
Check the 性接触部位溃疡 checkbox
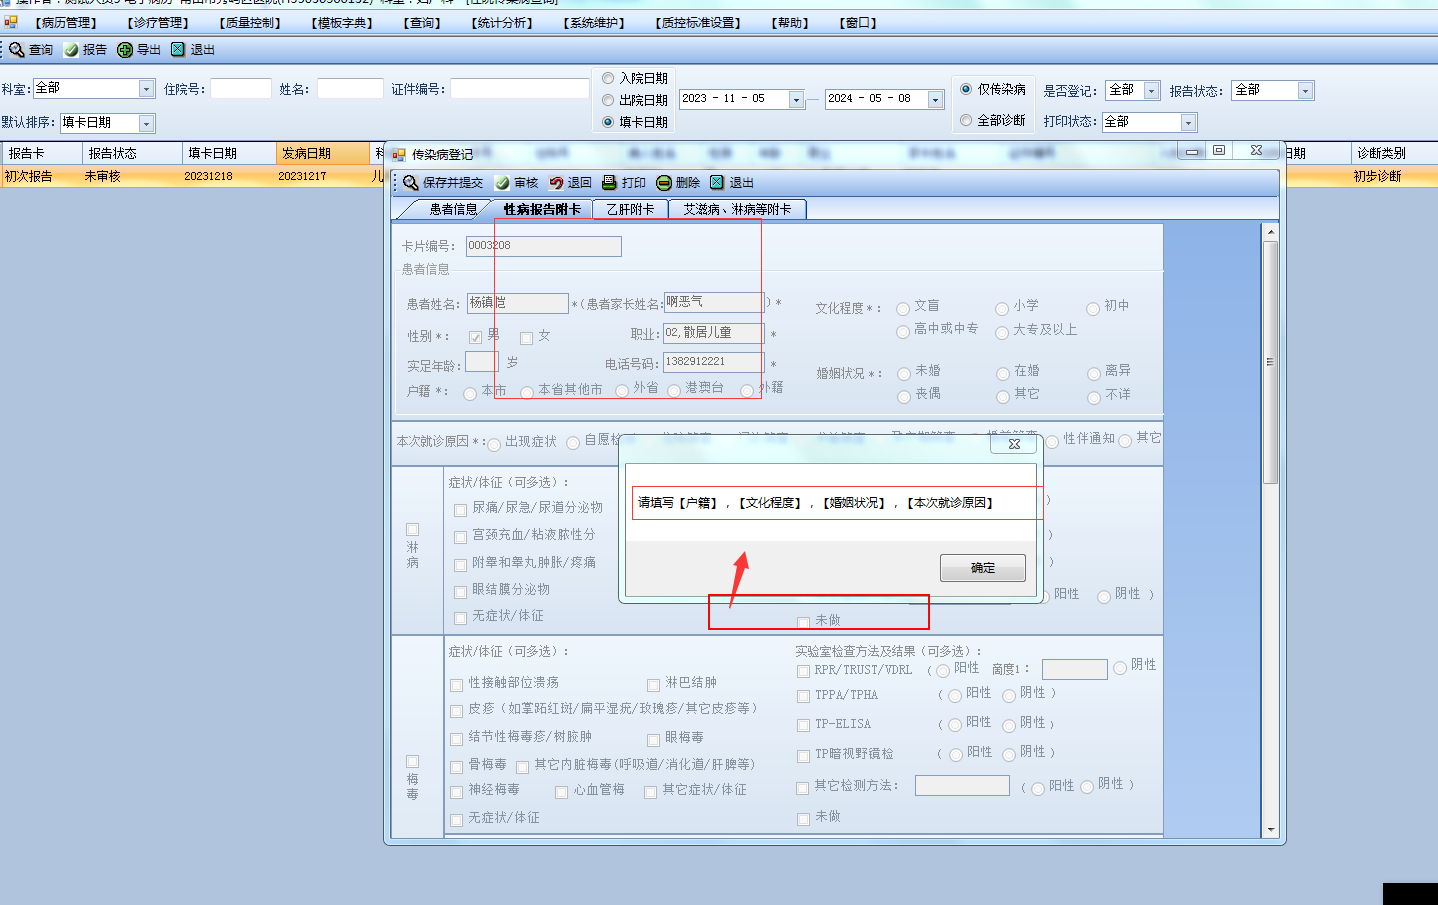[457, 685]
